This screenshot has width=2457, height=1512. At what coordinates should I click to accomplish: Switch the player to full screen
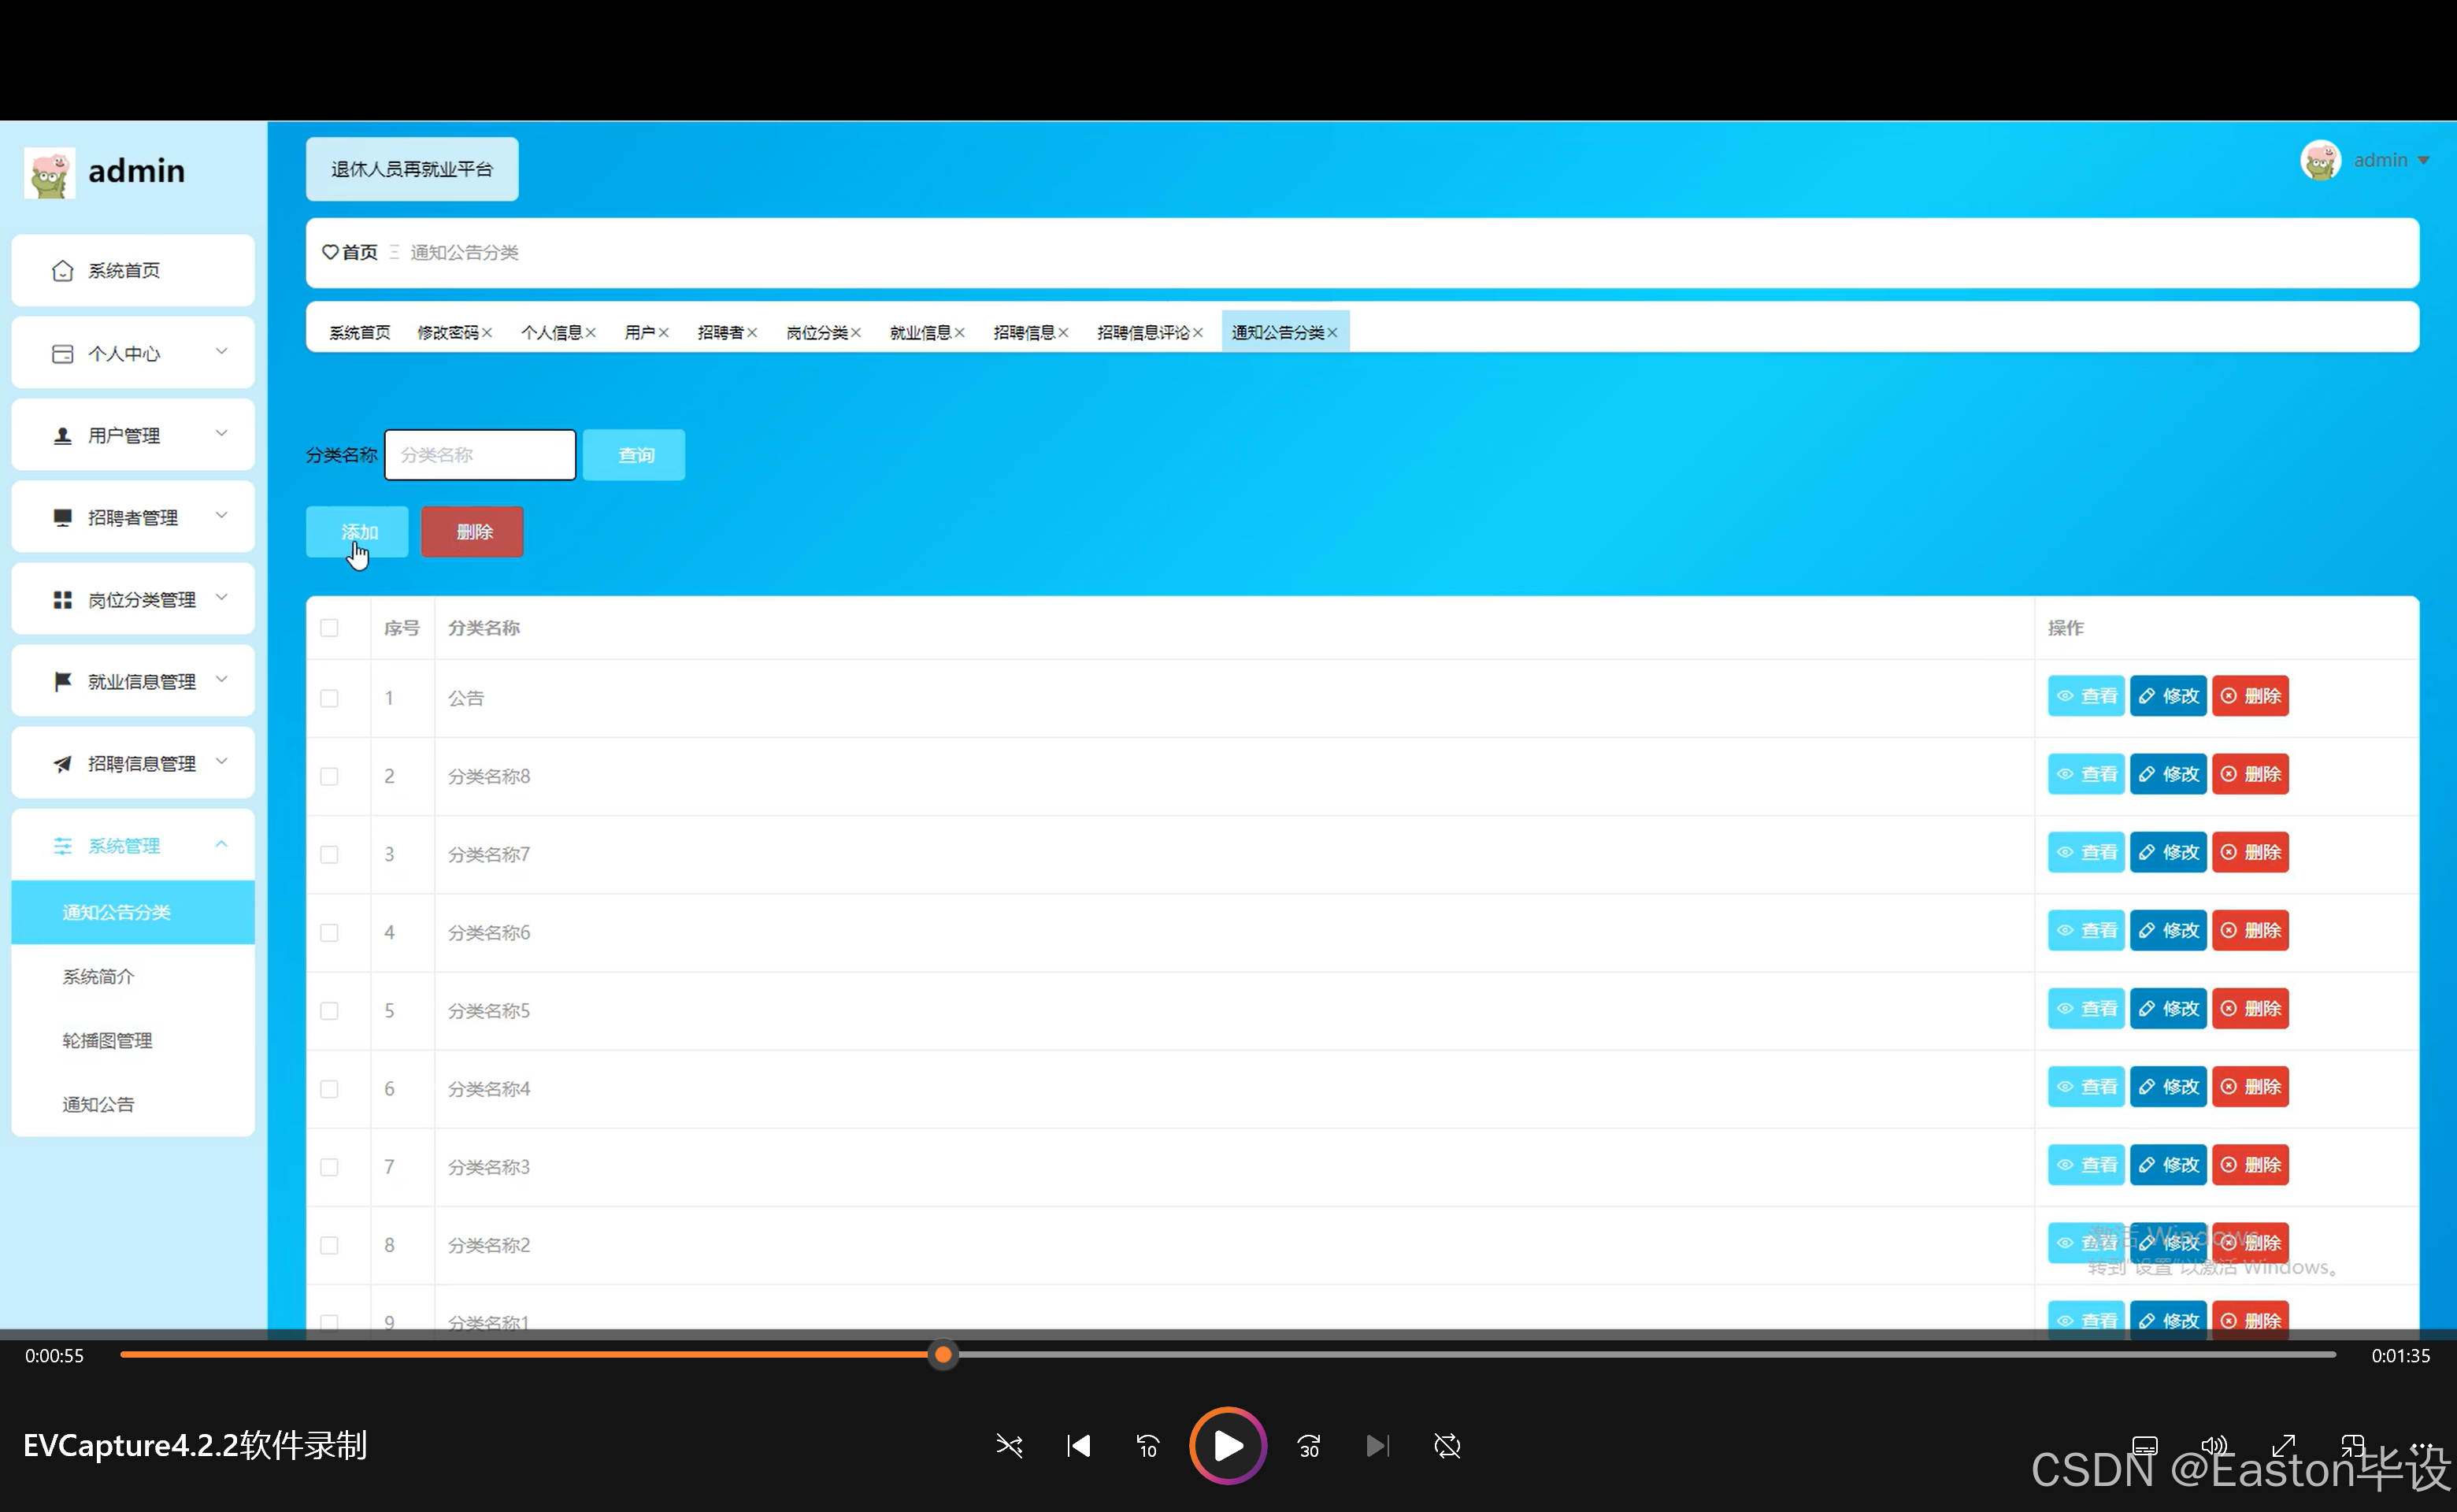click(2284, 1446)
